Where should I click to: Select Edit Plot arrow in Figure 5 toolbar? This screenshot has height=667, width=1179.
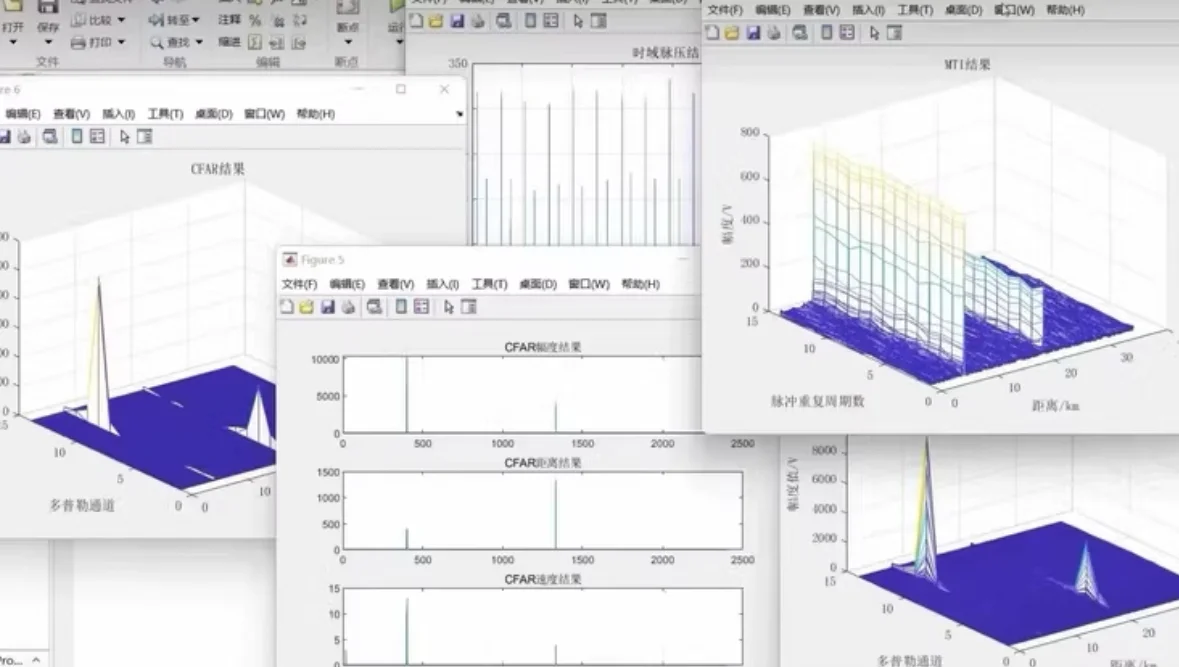(449, 307)
